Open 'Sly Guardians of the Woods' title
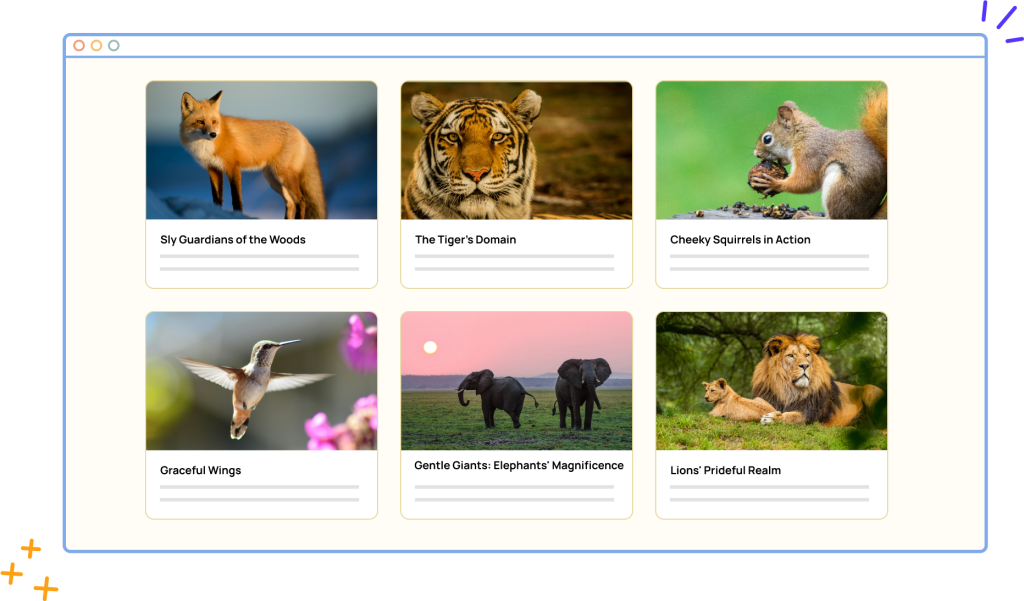1024x601 pixels. (x=233, y=240)
